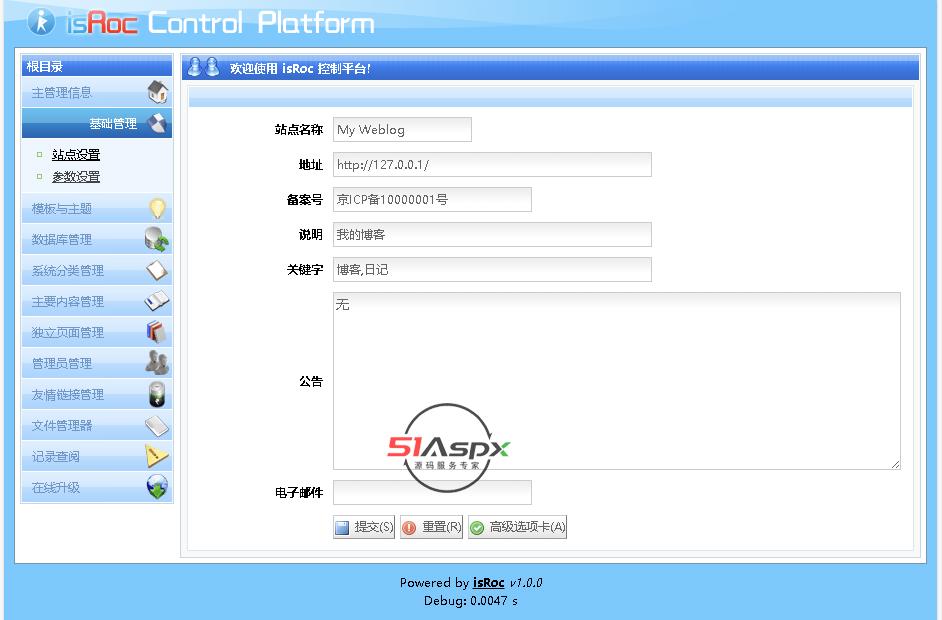This screenshot has height=620, width=942.
Task: Click the empty 电子邮件 input field
Action: point(433,493)
